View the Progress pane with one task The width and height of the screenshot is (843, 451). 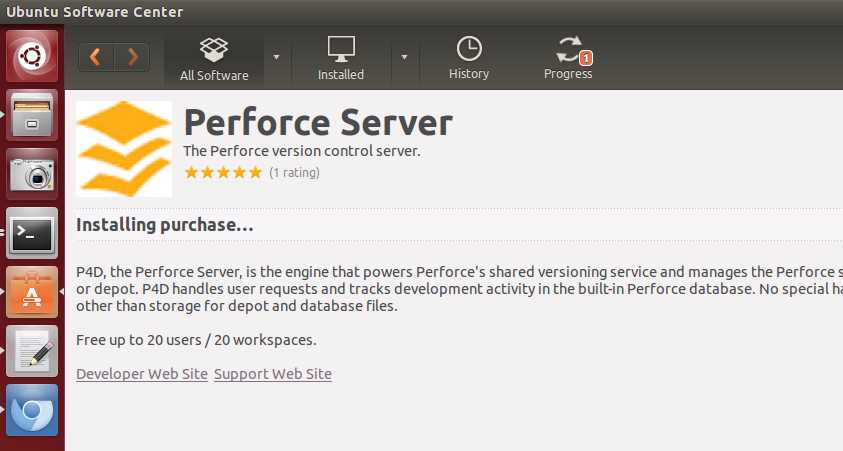568,59
